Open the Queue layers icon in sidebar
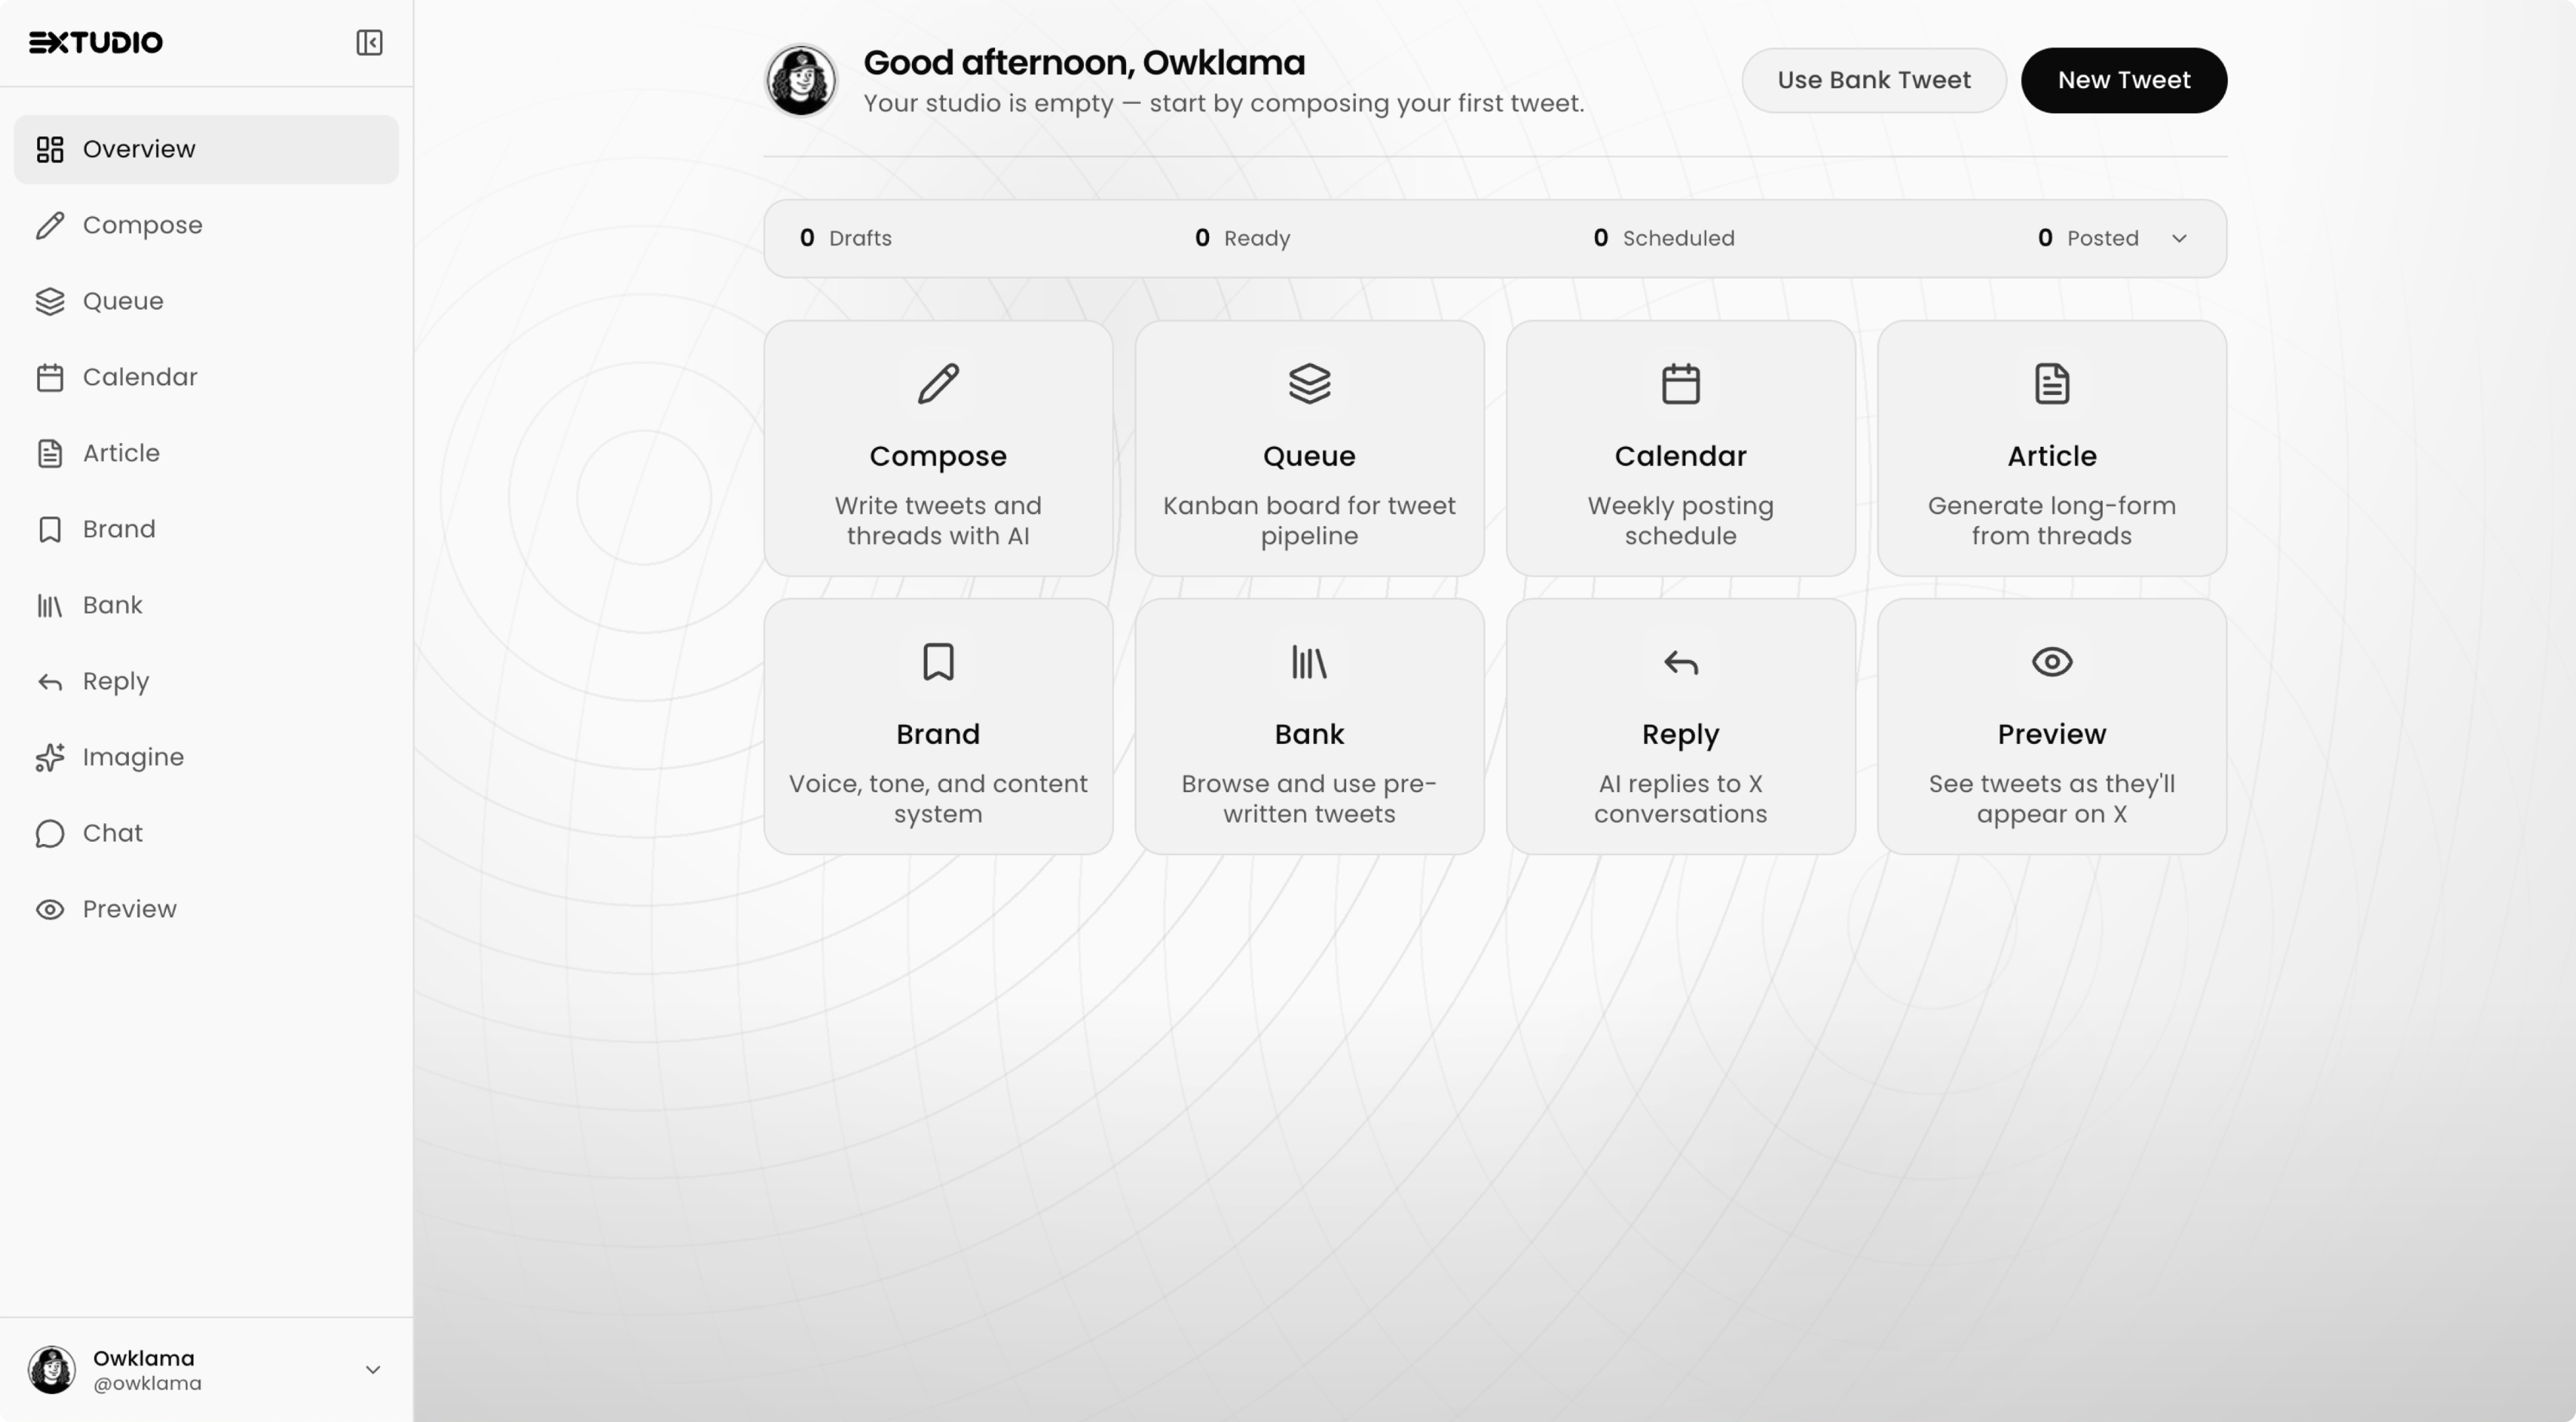This screenshot has height=1422, width=2576. pos(51,301)
